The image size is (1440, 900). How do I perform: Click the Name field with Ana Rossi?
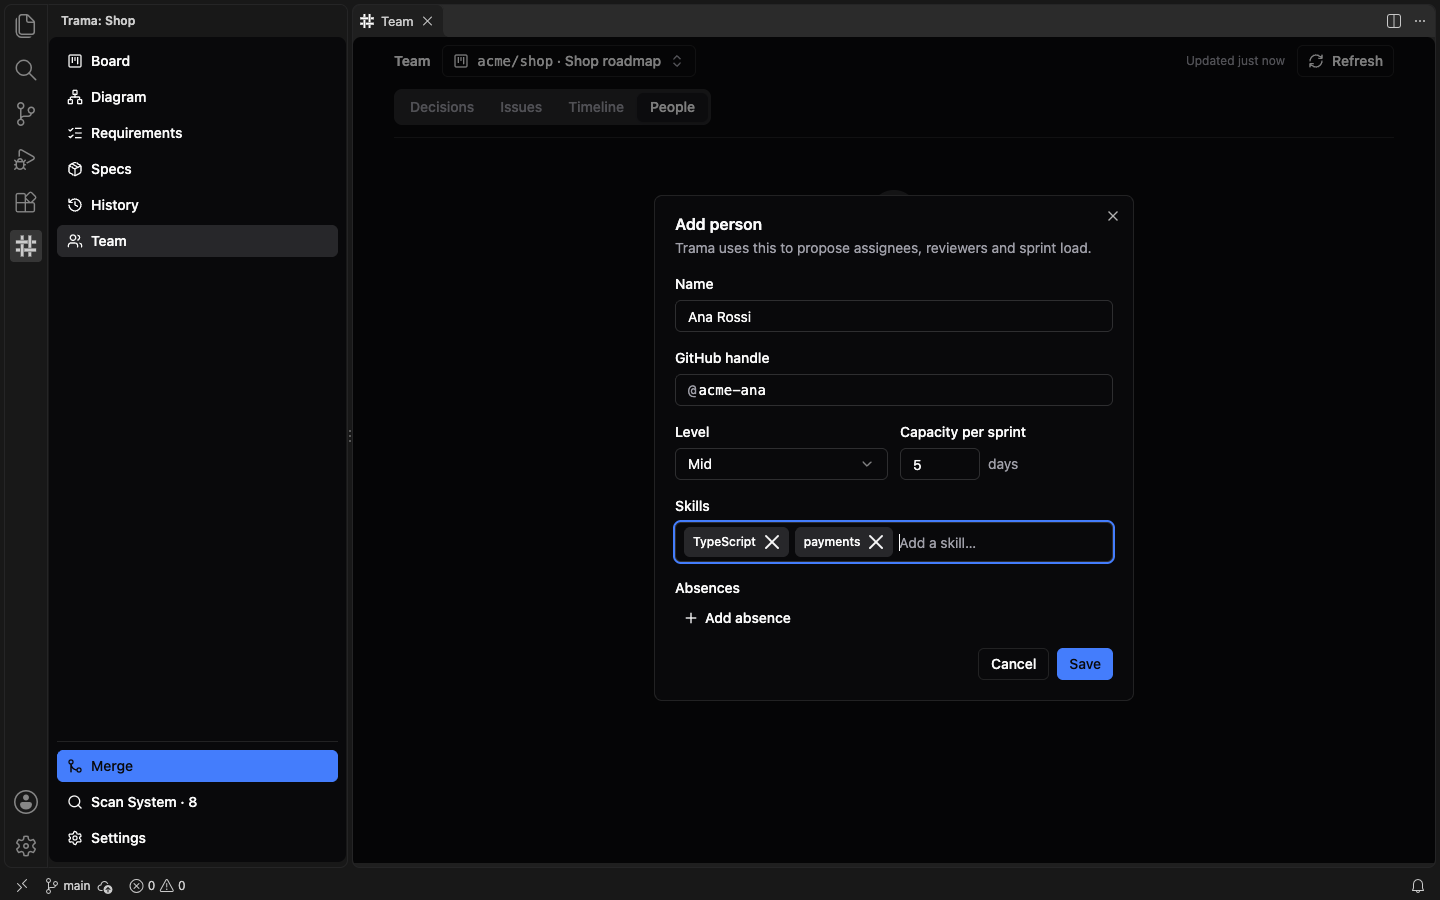pyautogui.click(x=894, y=316)
